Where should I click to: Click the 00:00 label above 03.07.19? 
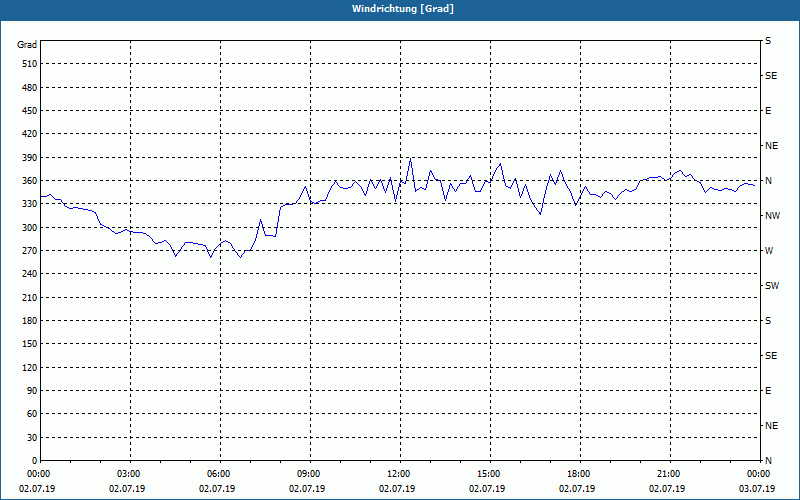coord(757,474)
